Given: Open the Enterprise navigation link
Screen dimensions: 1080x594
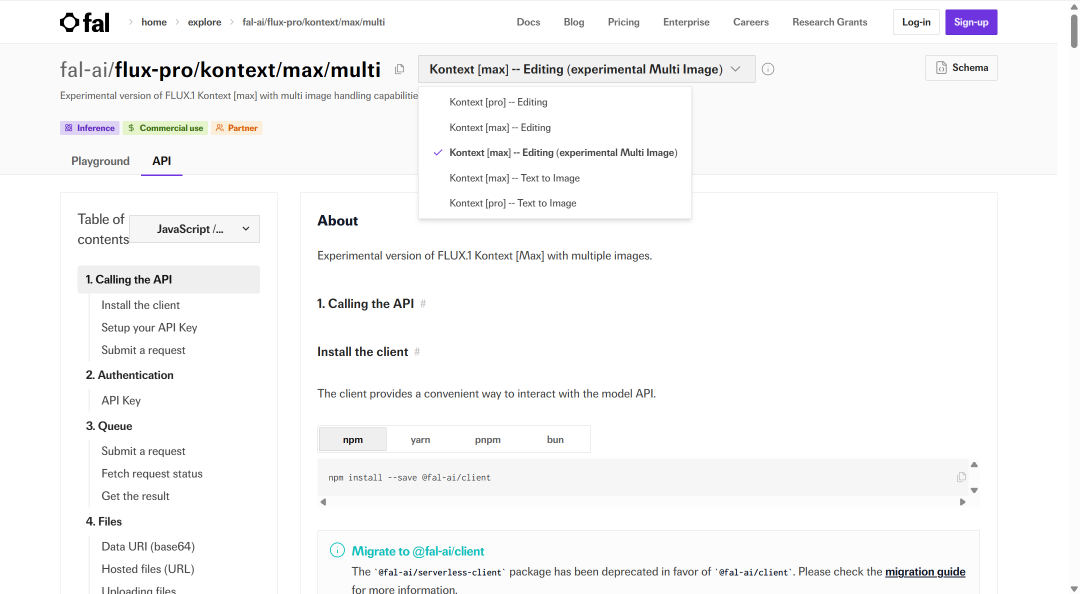Looking at the screenshot, I should 686,22.
